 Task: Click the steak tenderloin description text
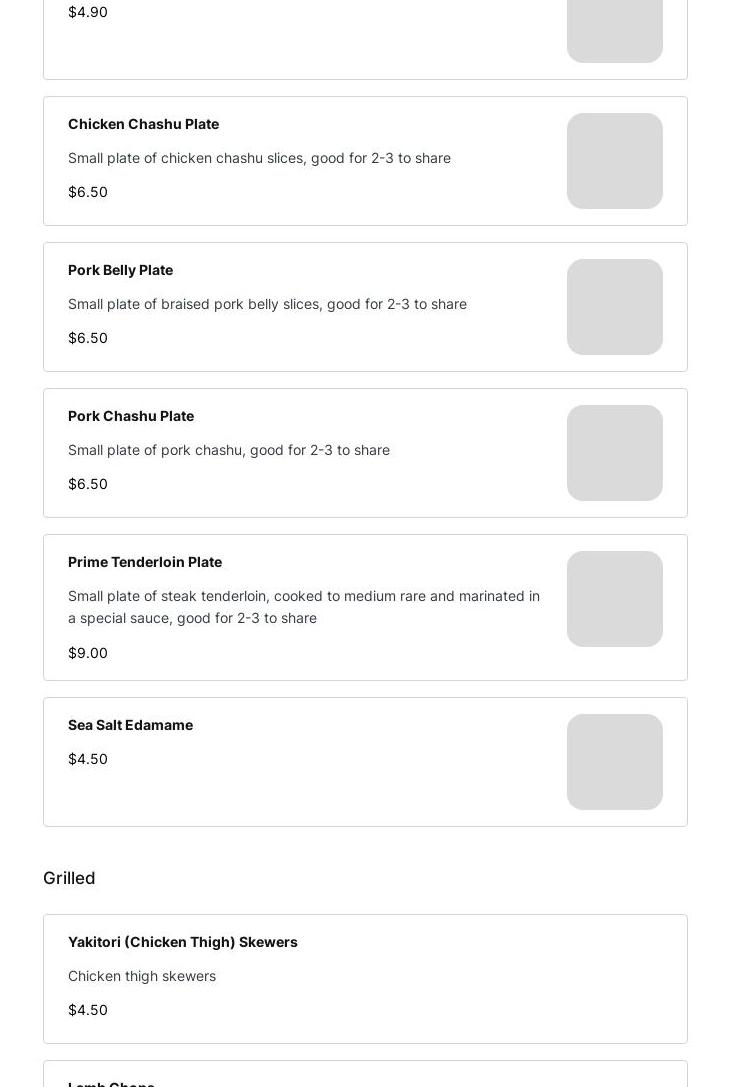303,607
